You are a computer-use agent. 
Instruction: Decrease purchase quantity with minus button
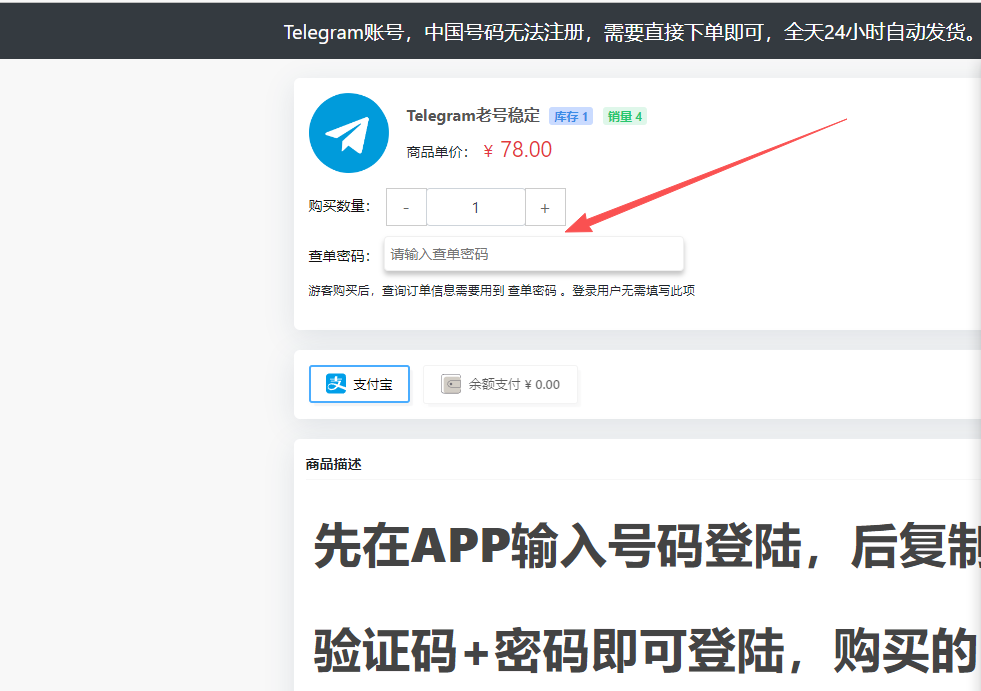point(406,207)
